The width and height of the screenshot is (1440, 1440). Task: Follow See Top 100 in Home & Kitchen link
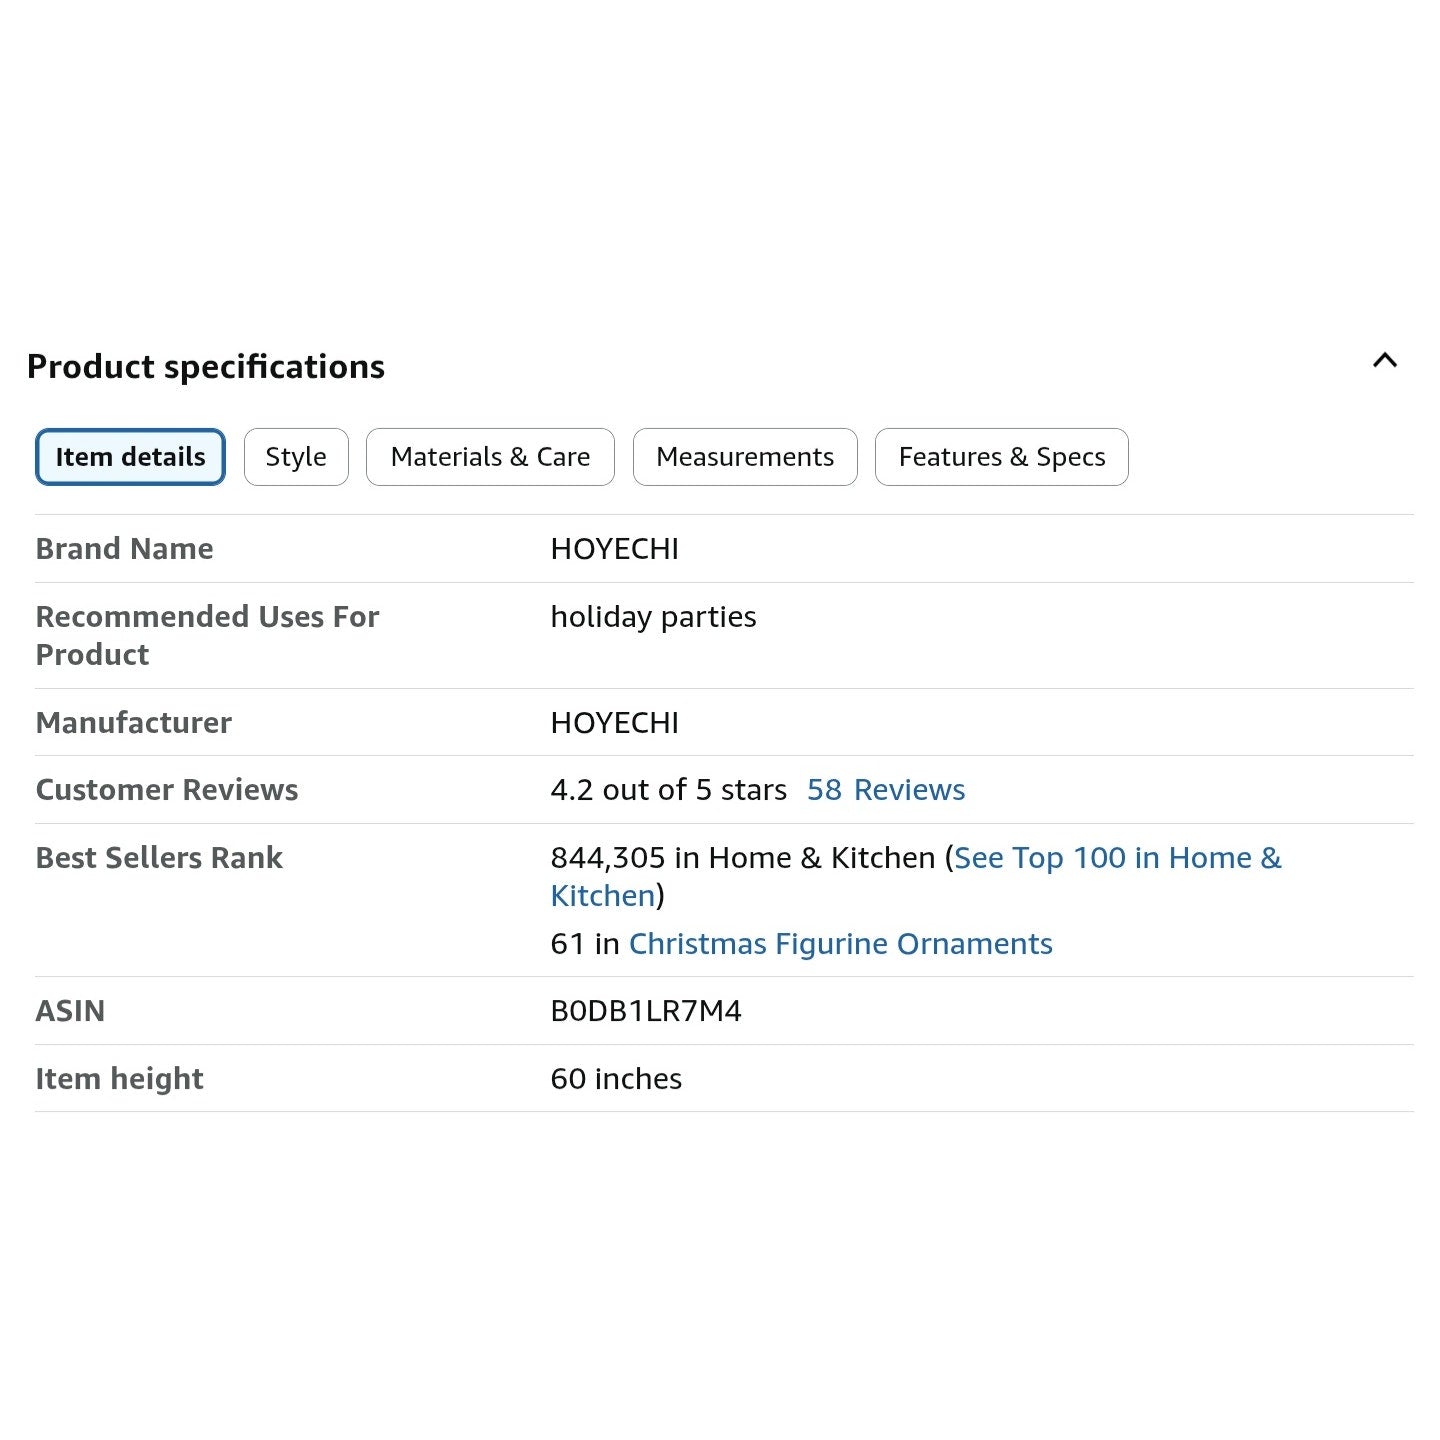click(1116, 858)
